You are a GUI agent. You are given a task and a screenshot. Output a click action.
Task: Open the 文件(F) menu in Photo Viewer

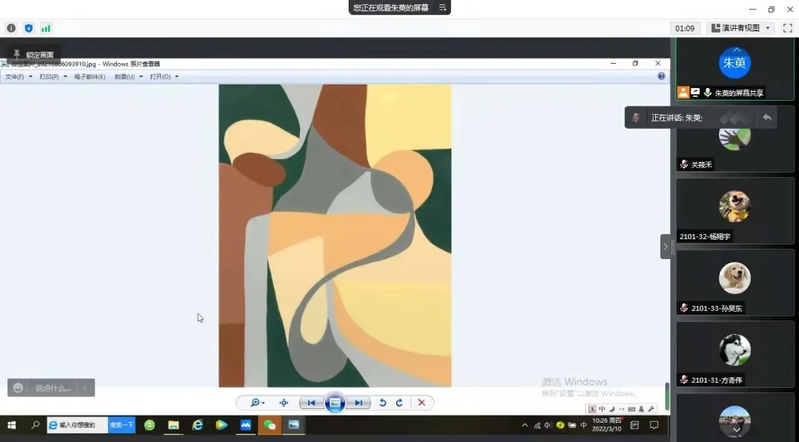(x=15, y=76)
